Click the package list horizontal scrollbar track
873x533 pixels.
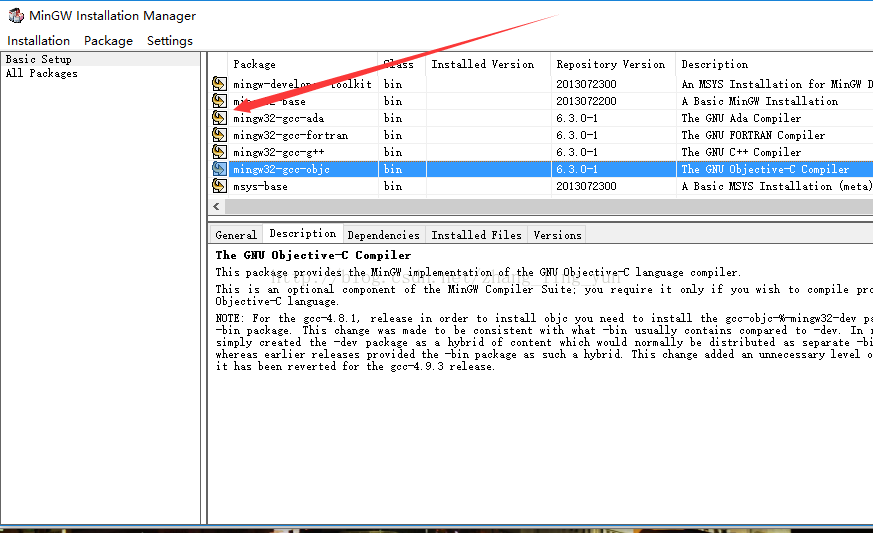548,207
